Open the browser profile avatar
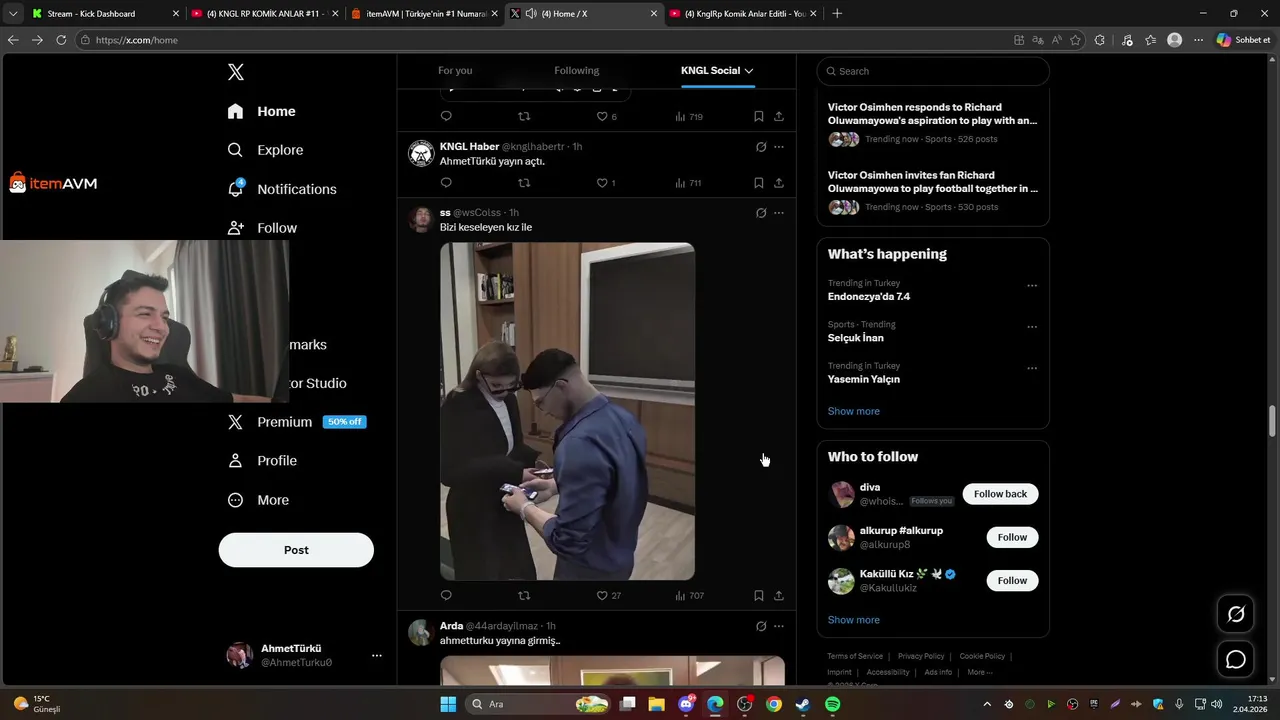The height and width of the screenshot is (720, 1280). [x=1174, y=40]
